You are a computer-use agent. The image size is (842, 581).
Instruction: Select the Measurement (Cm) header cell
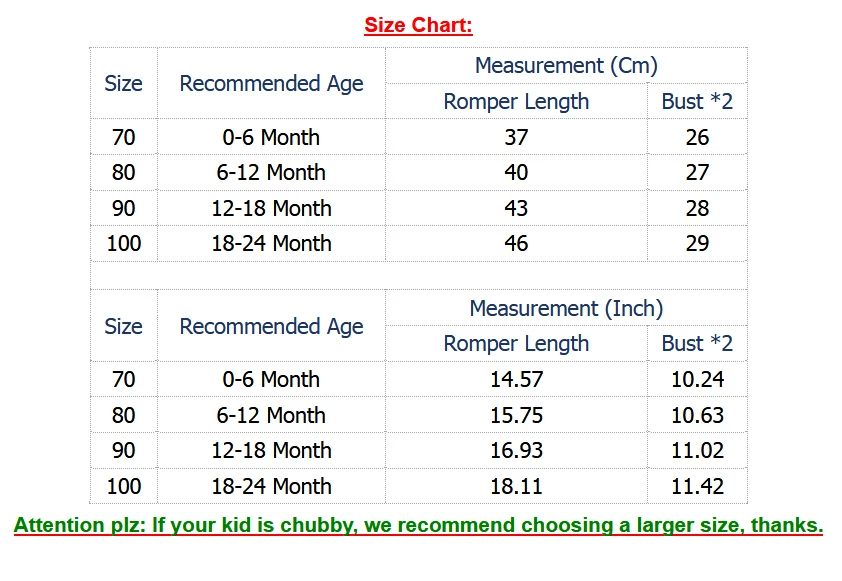[x=566, y=66]
